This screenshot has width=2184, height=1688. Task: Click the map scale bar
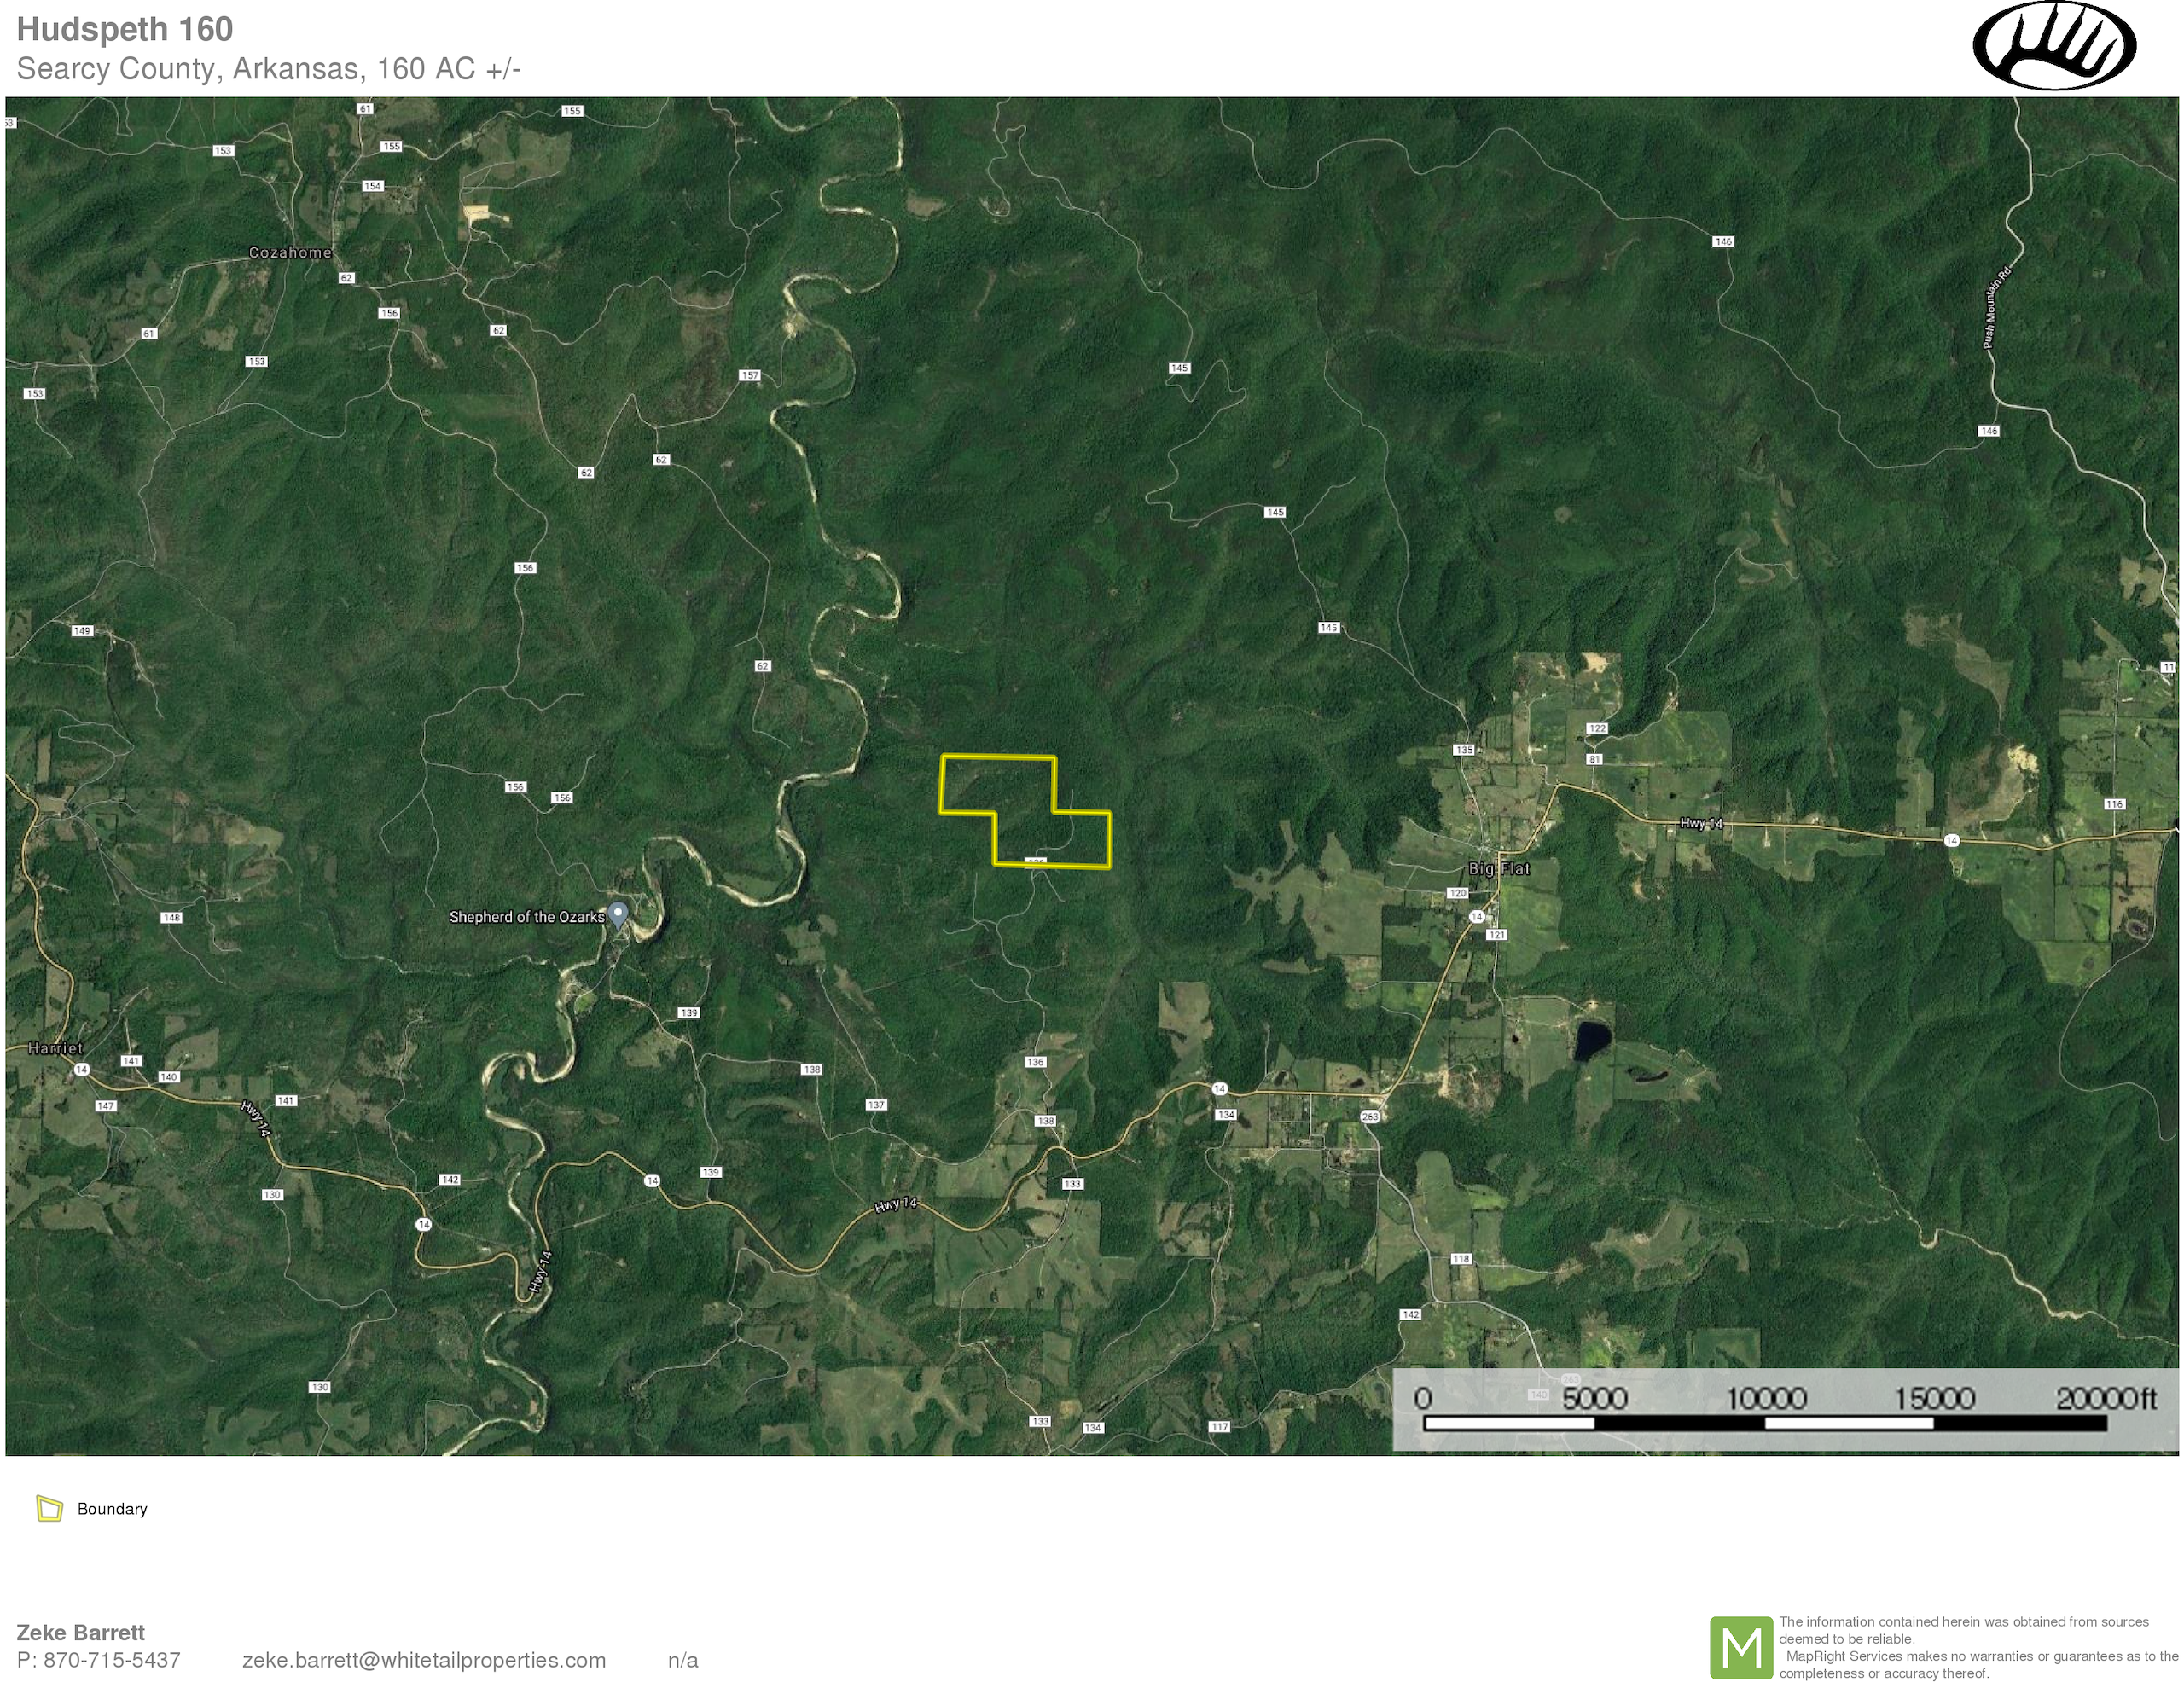tap(1765, 1422)
